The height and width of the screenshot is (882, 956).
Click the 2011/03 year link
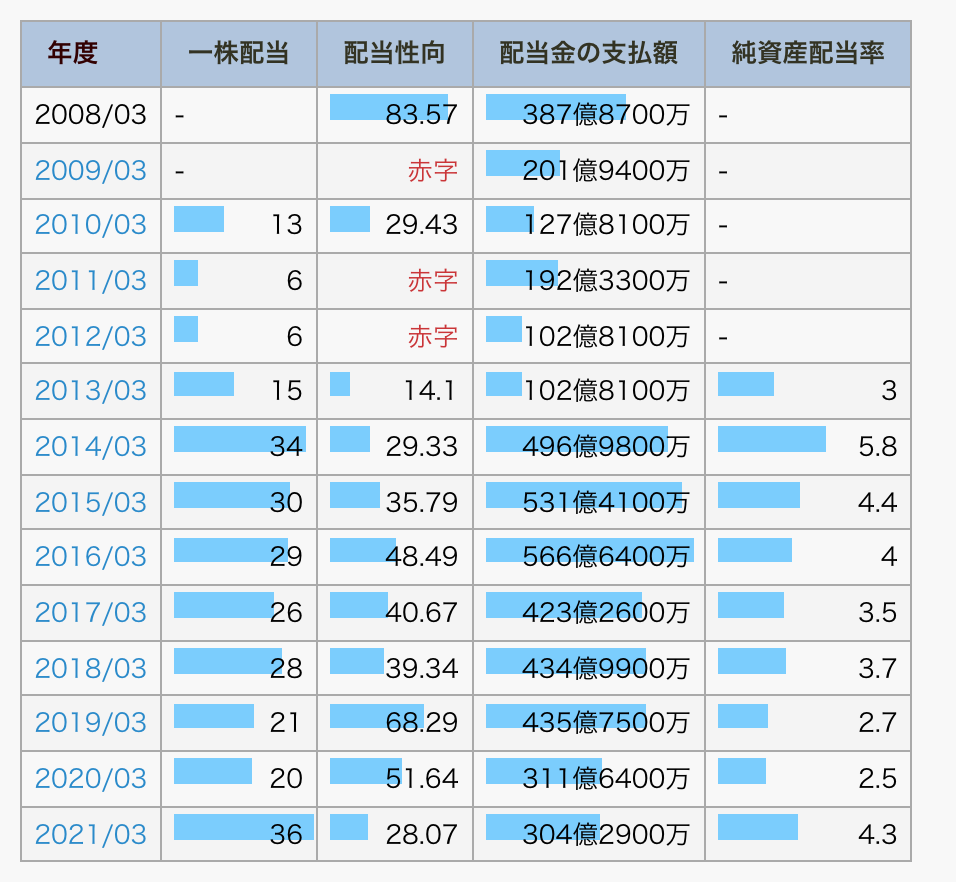point(90,281)
